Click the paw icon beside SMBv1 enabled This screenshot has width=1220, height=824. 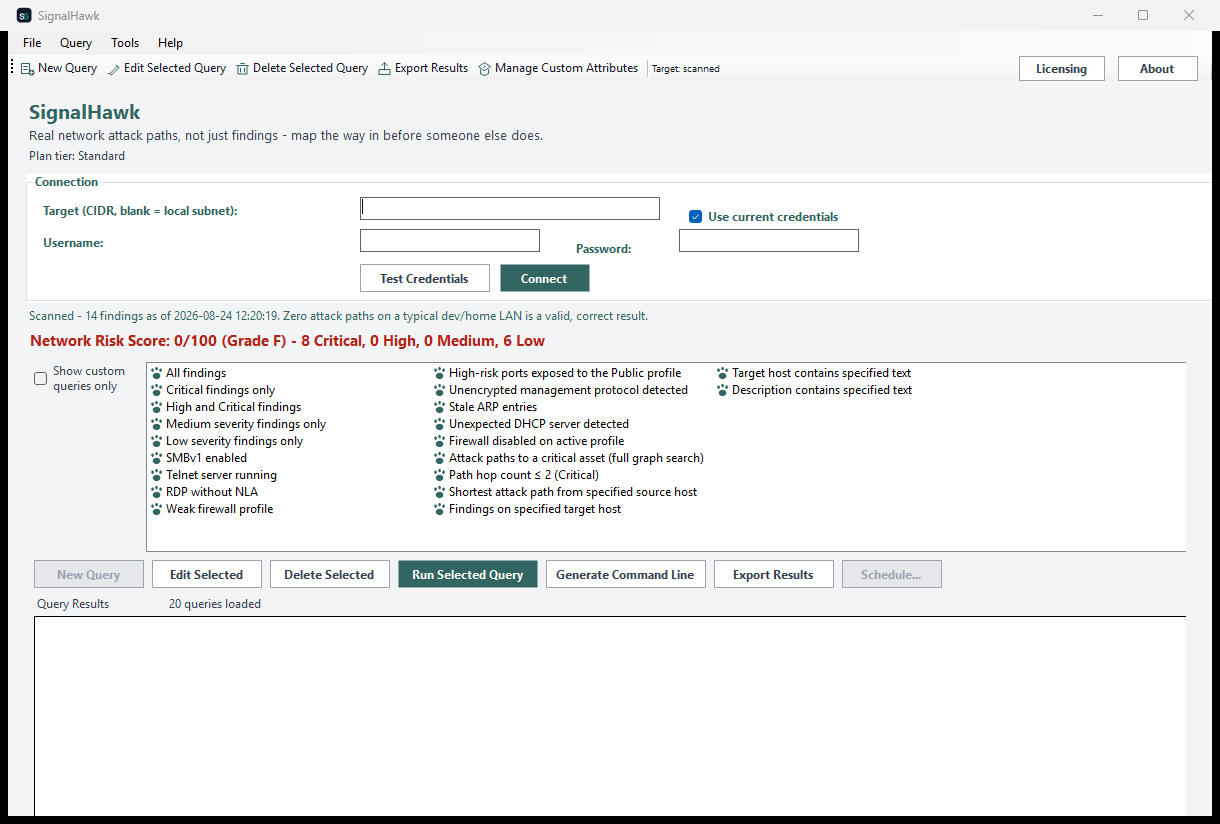coord(157,458)
